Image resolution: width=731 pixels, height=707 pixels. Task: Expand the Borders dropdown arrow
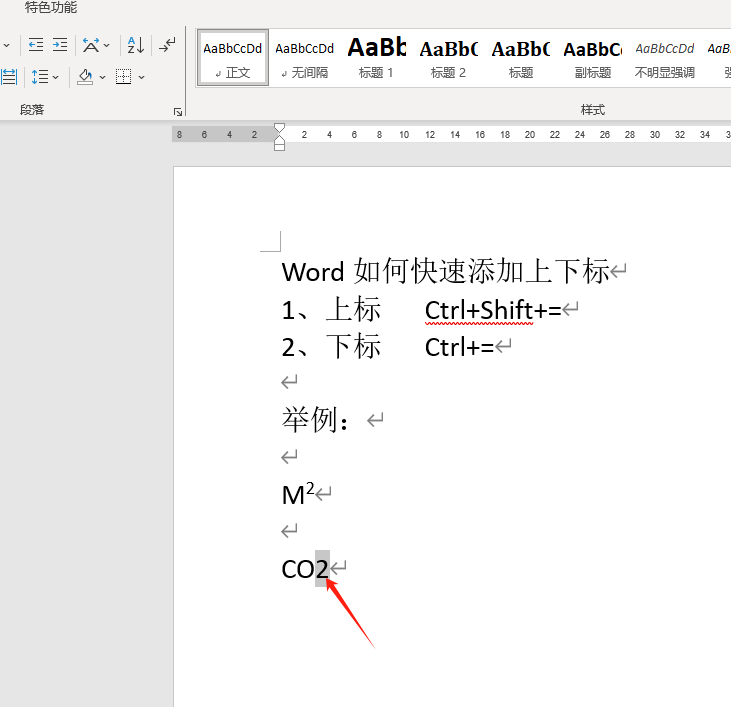(142, 77)
